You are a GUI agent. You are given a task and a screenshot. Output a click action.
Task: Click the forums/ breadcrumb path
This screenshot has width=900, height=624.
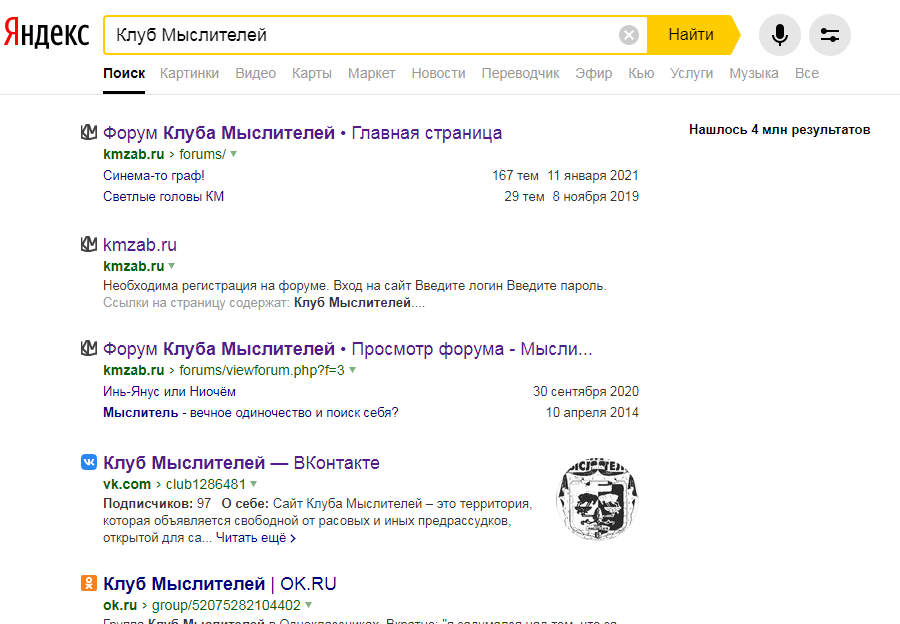(x=203, y=154)
